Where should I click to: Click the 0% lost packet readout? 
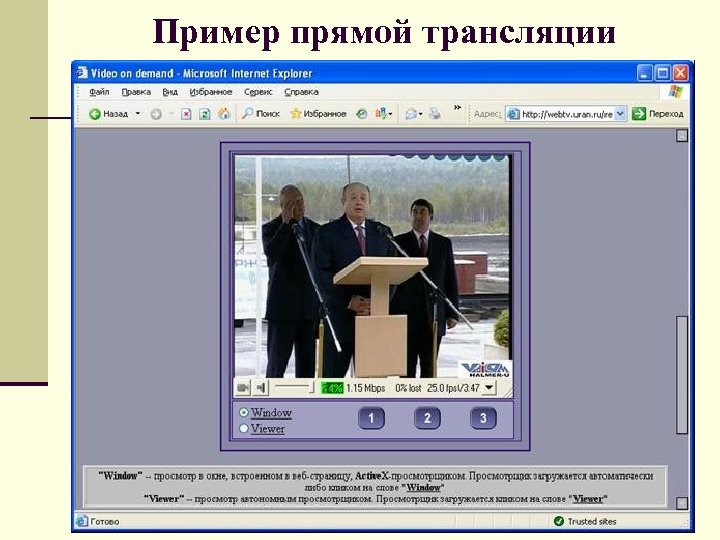(408, 388)
